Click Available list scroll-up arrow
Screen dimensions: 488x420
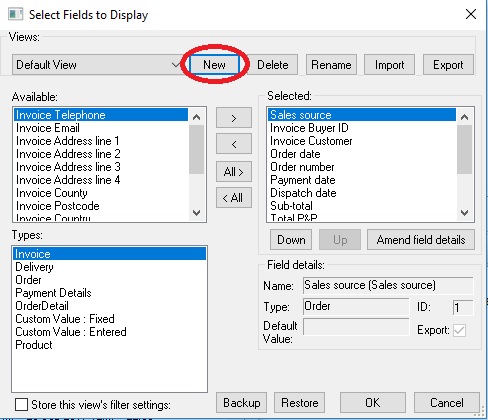197,117
